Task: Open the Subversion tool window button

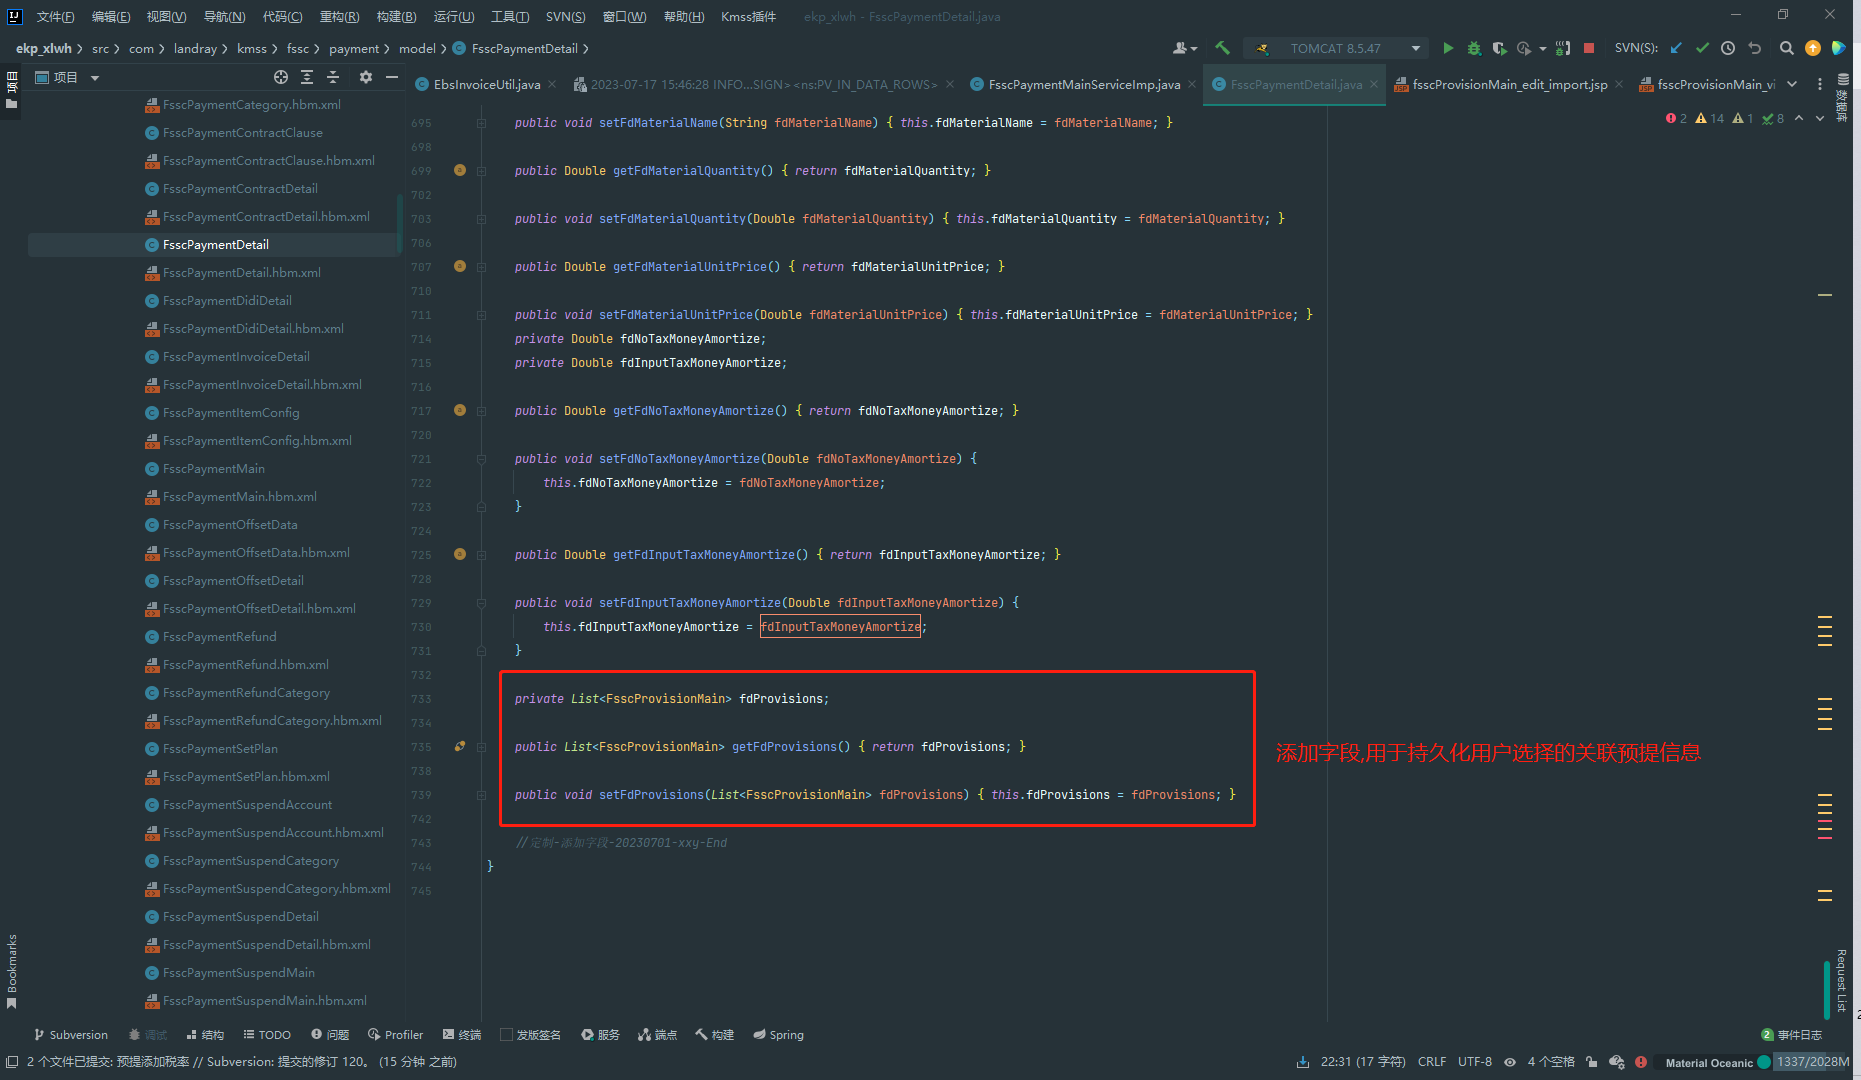Action: pos(70,1035)
